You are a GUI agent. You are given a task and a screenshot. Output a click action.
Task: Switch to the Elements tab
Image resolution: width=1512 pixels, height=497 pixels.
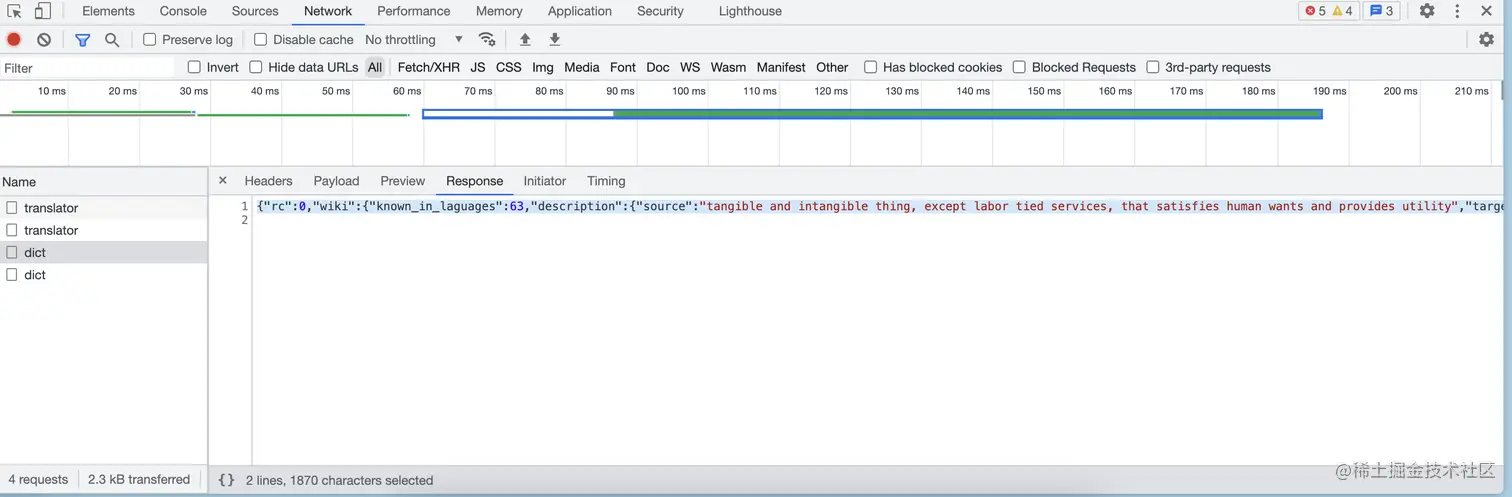(x=108, y=11)
